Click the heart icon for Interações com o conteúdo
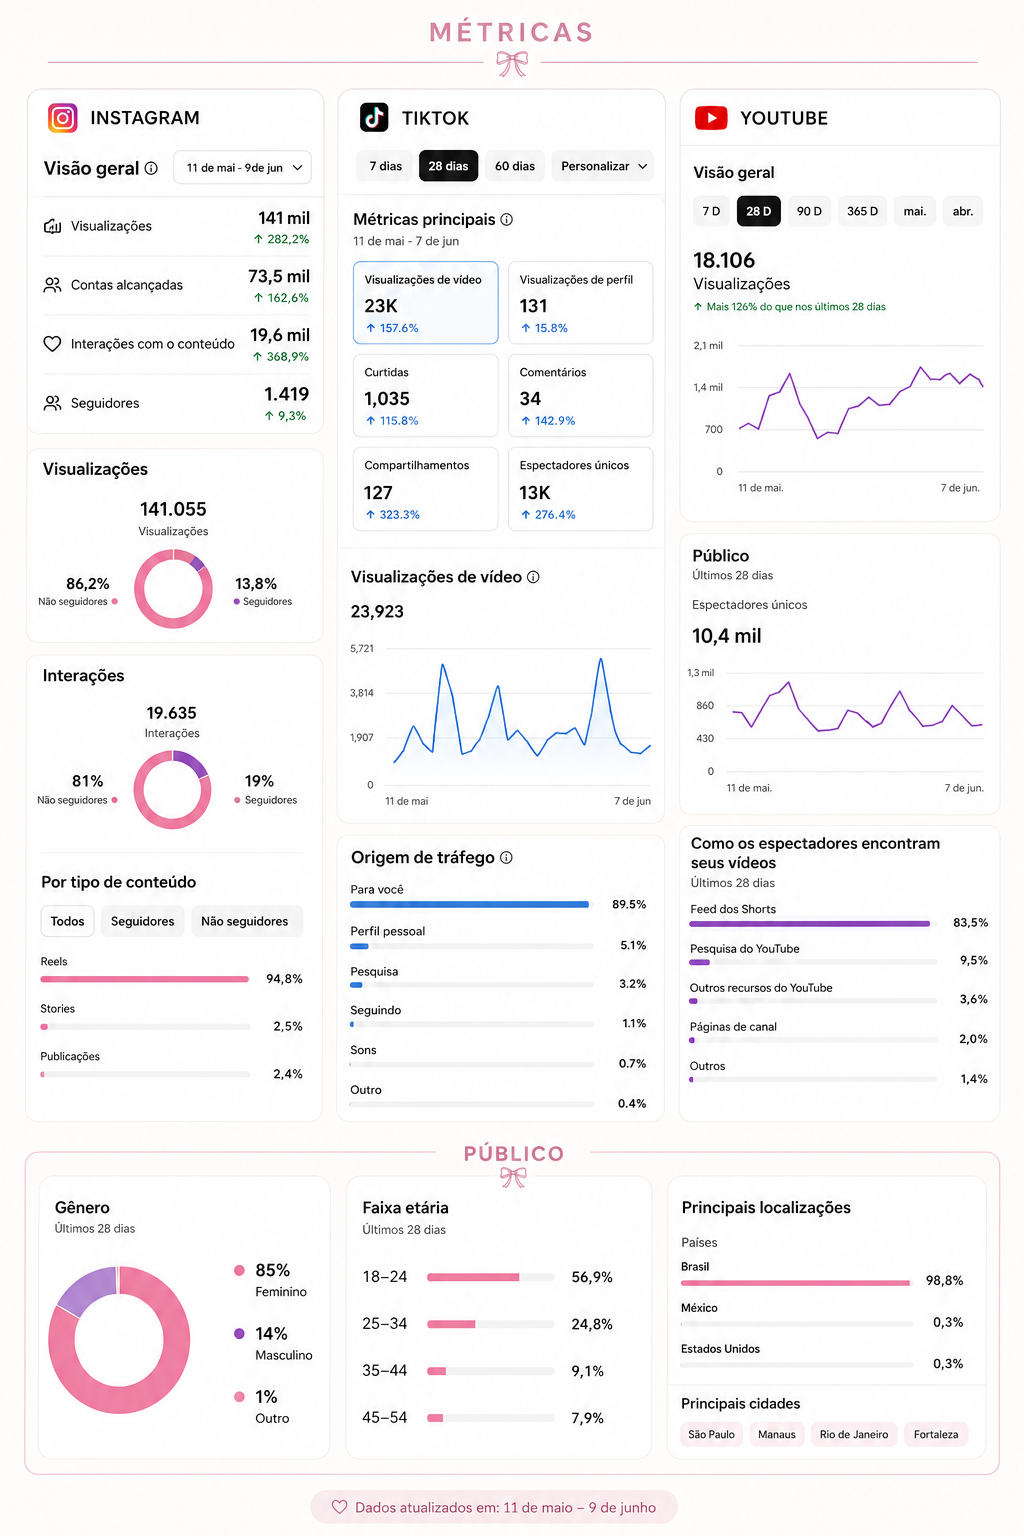Screen dimensions: 1024x1536 52,344
